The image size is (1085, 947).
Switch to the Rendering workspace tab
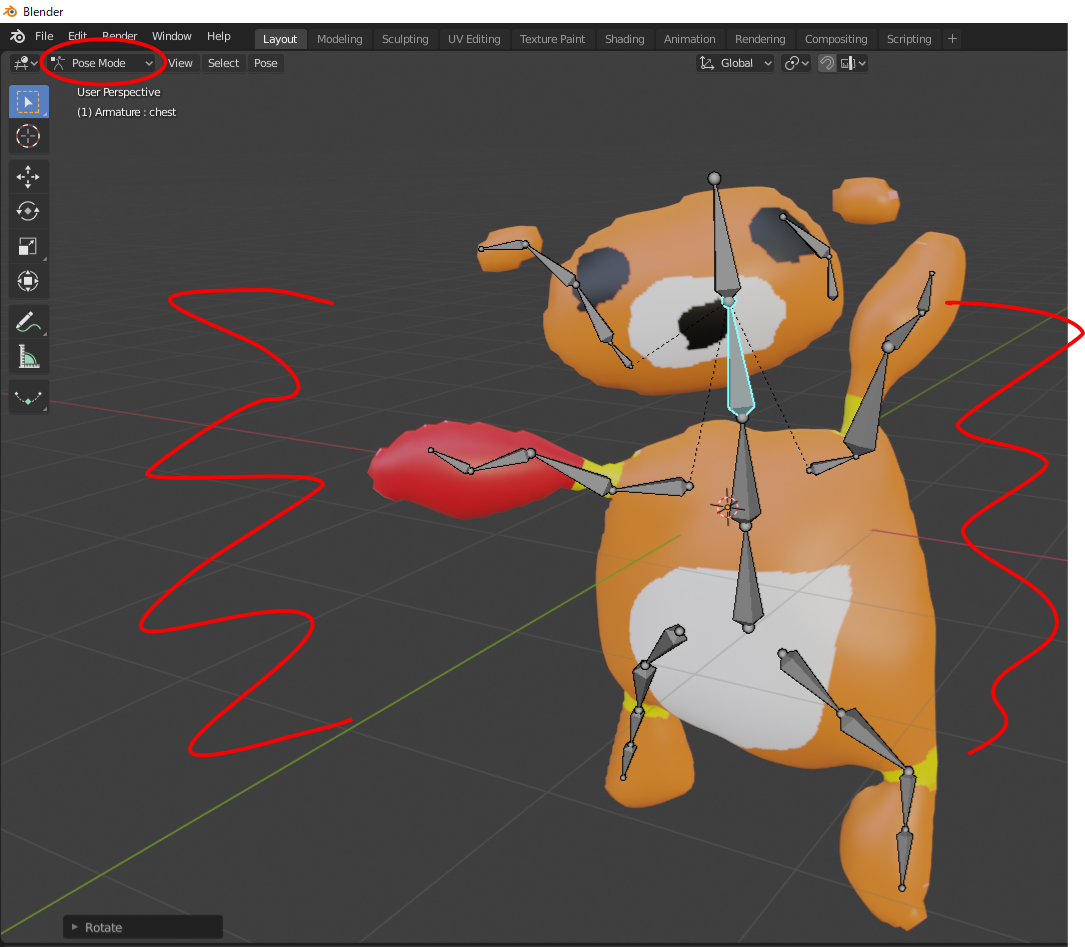[x=760, y=39]
